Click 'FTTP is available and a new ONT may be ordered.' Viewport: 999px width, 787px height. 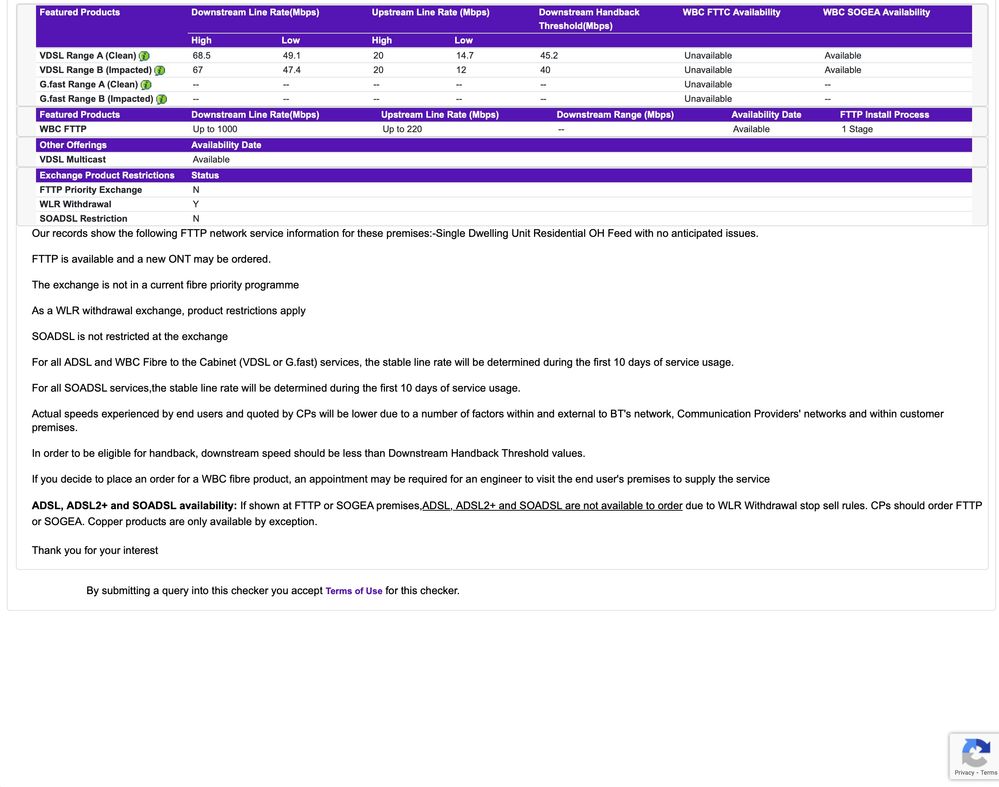click(151, 259)
